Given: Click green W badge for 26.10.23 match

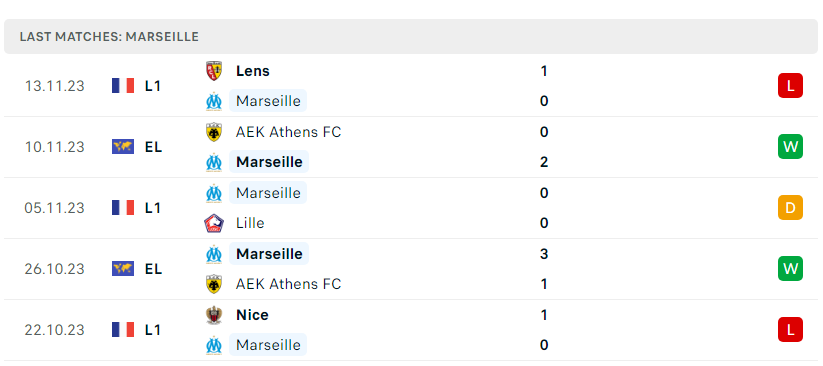Looking at the screenshot, I should [x=790, y=268].
